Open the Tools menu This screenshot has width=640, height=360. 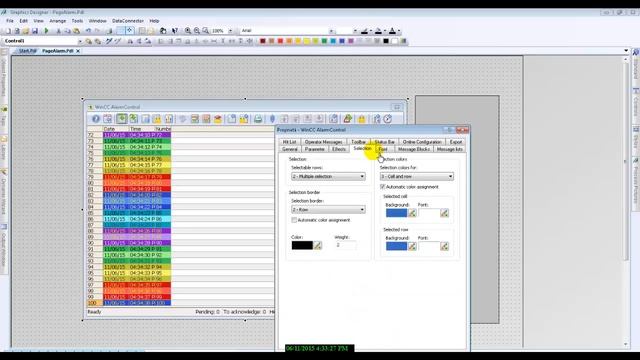(77, 21)
